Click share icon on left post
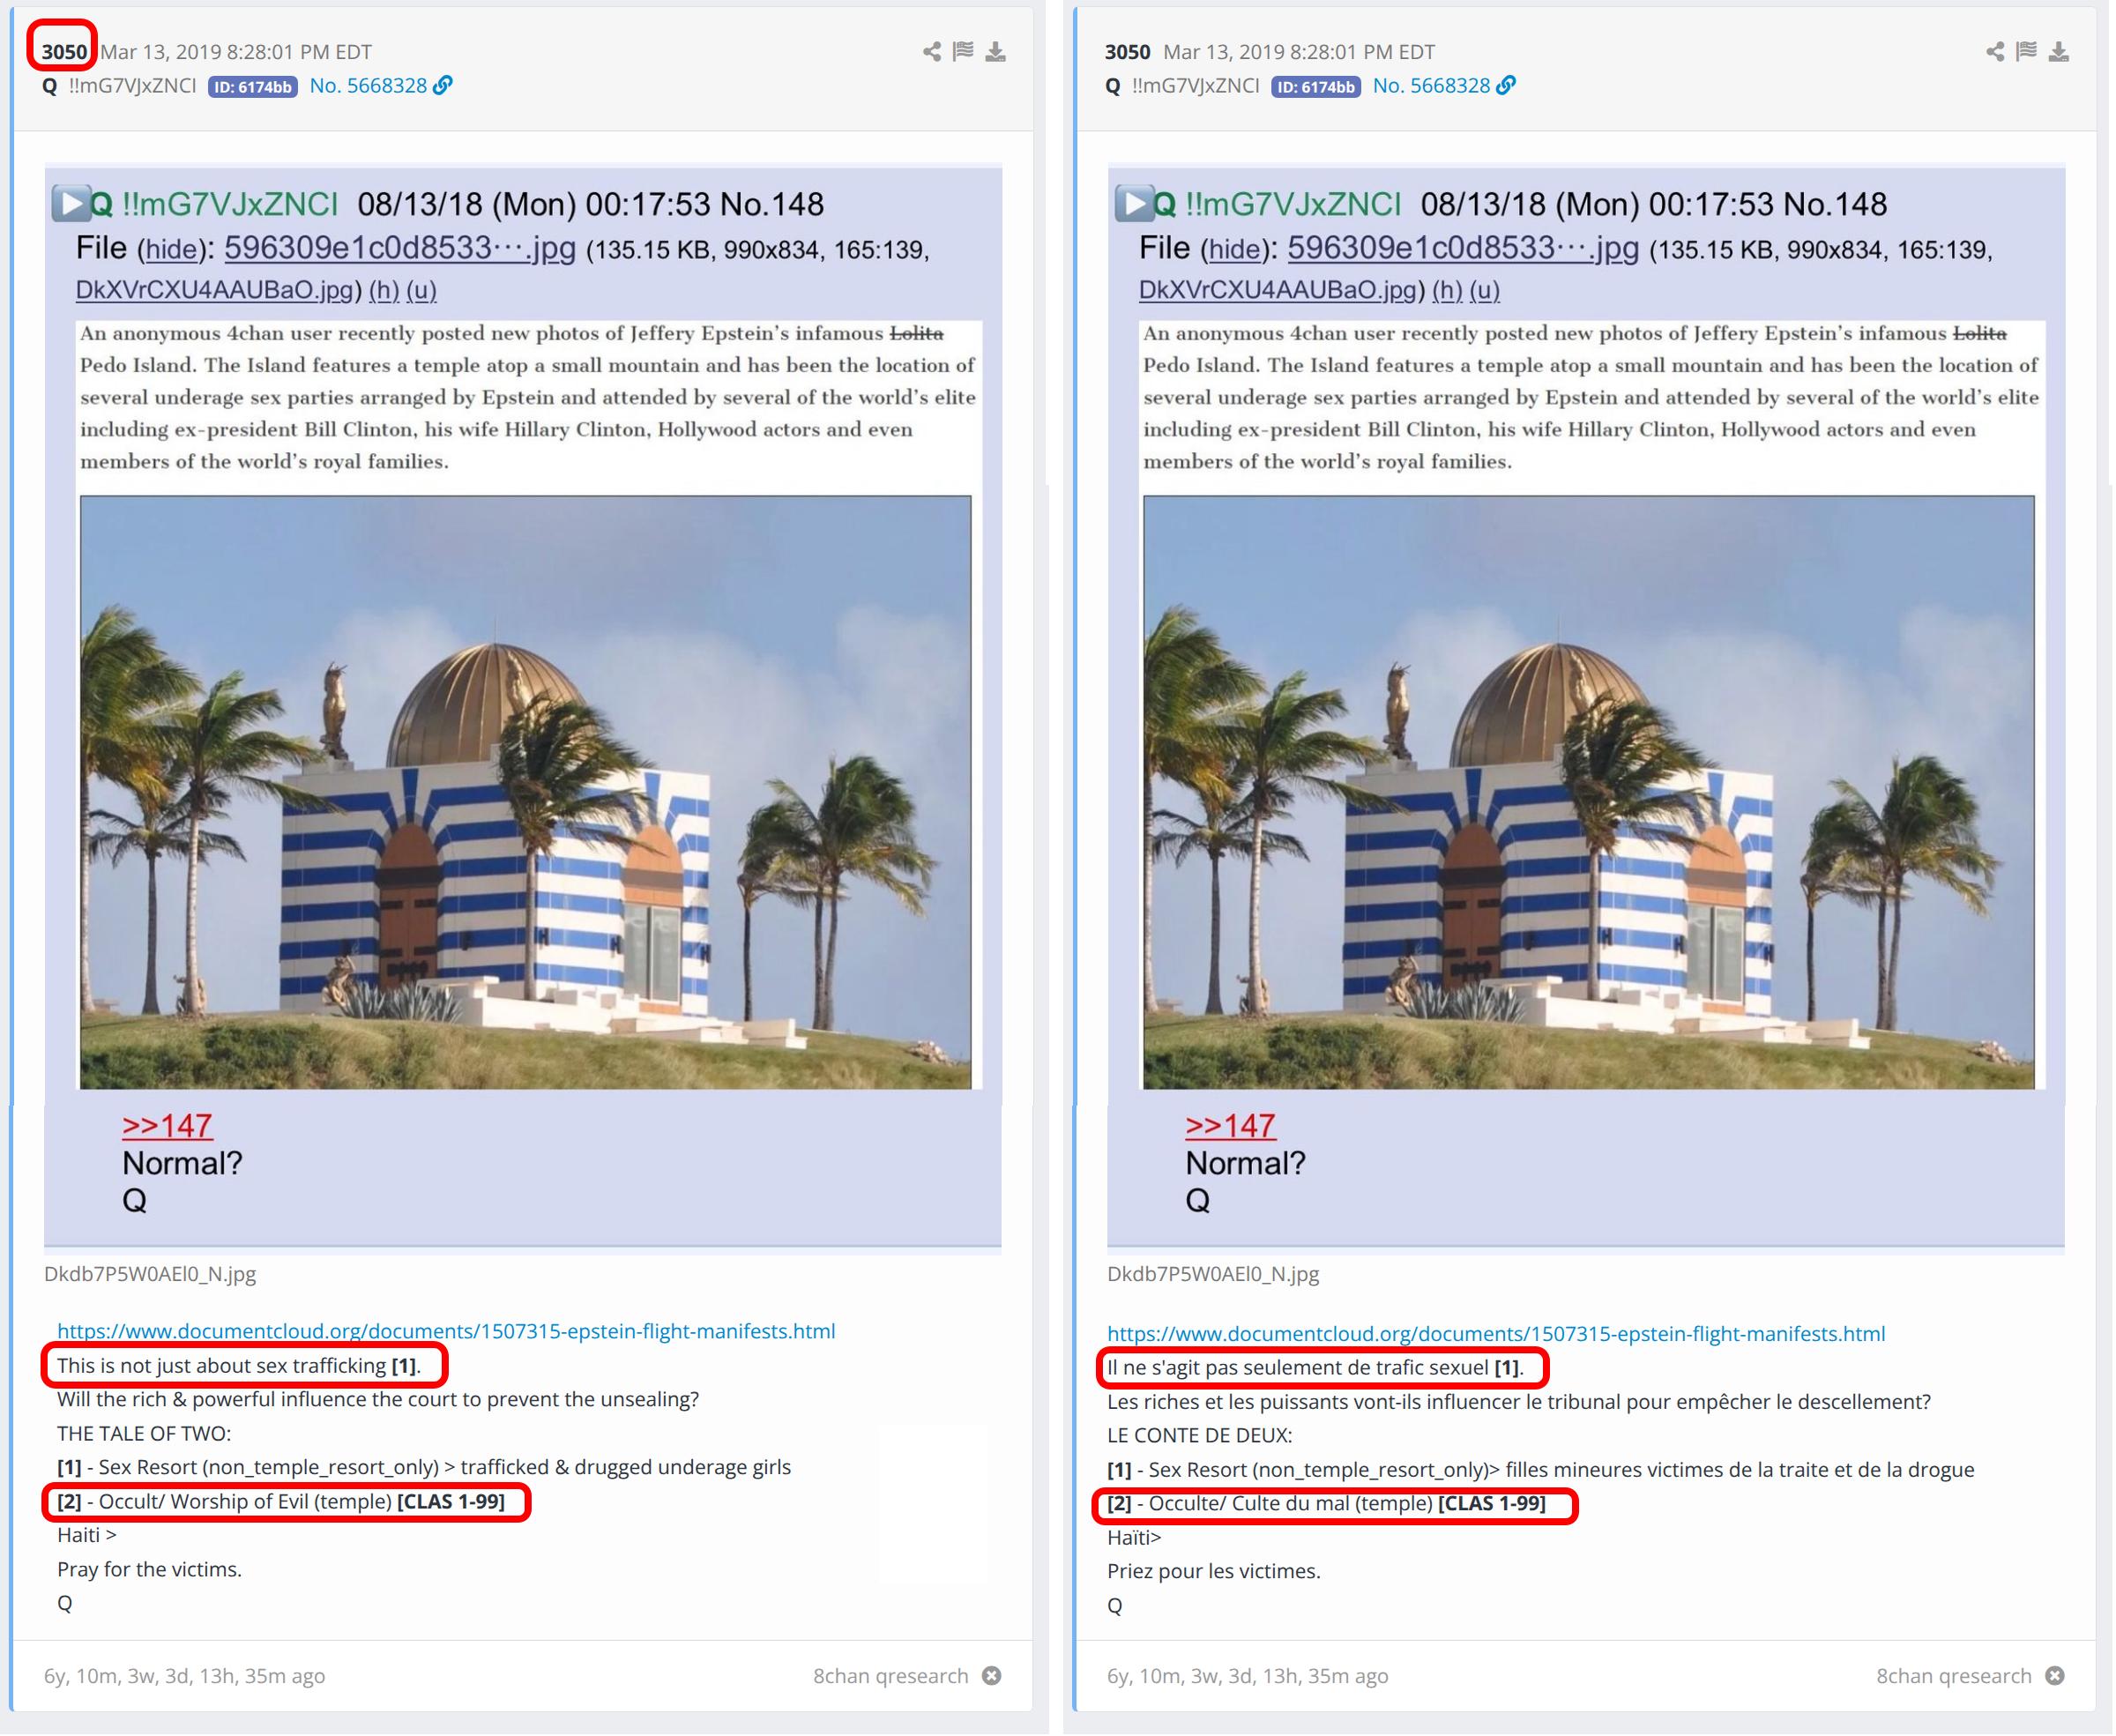Viewport: 2116px width, 1736px height. point(931,52)
